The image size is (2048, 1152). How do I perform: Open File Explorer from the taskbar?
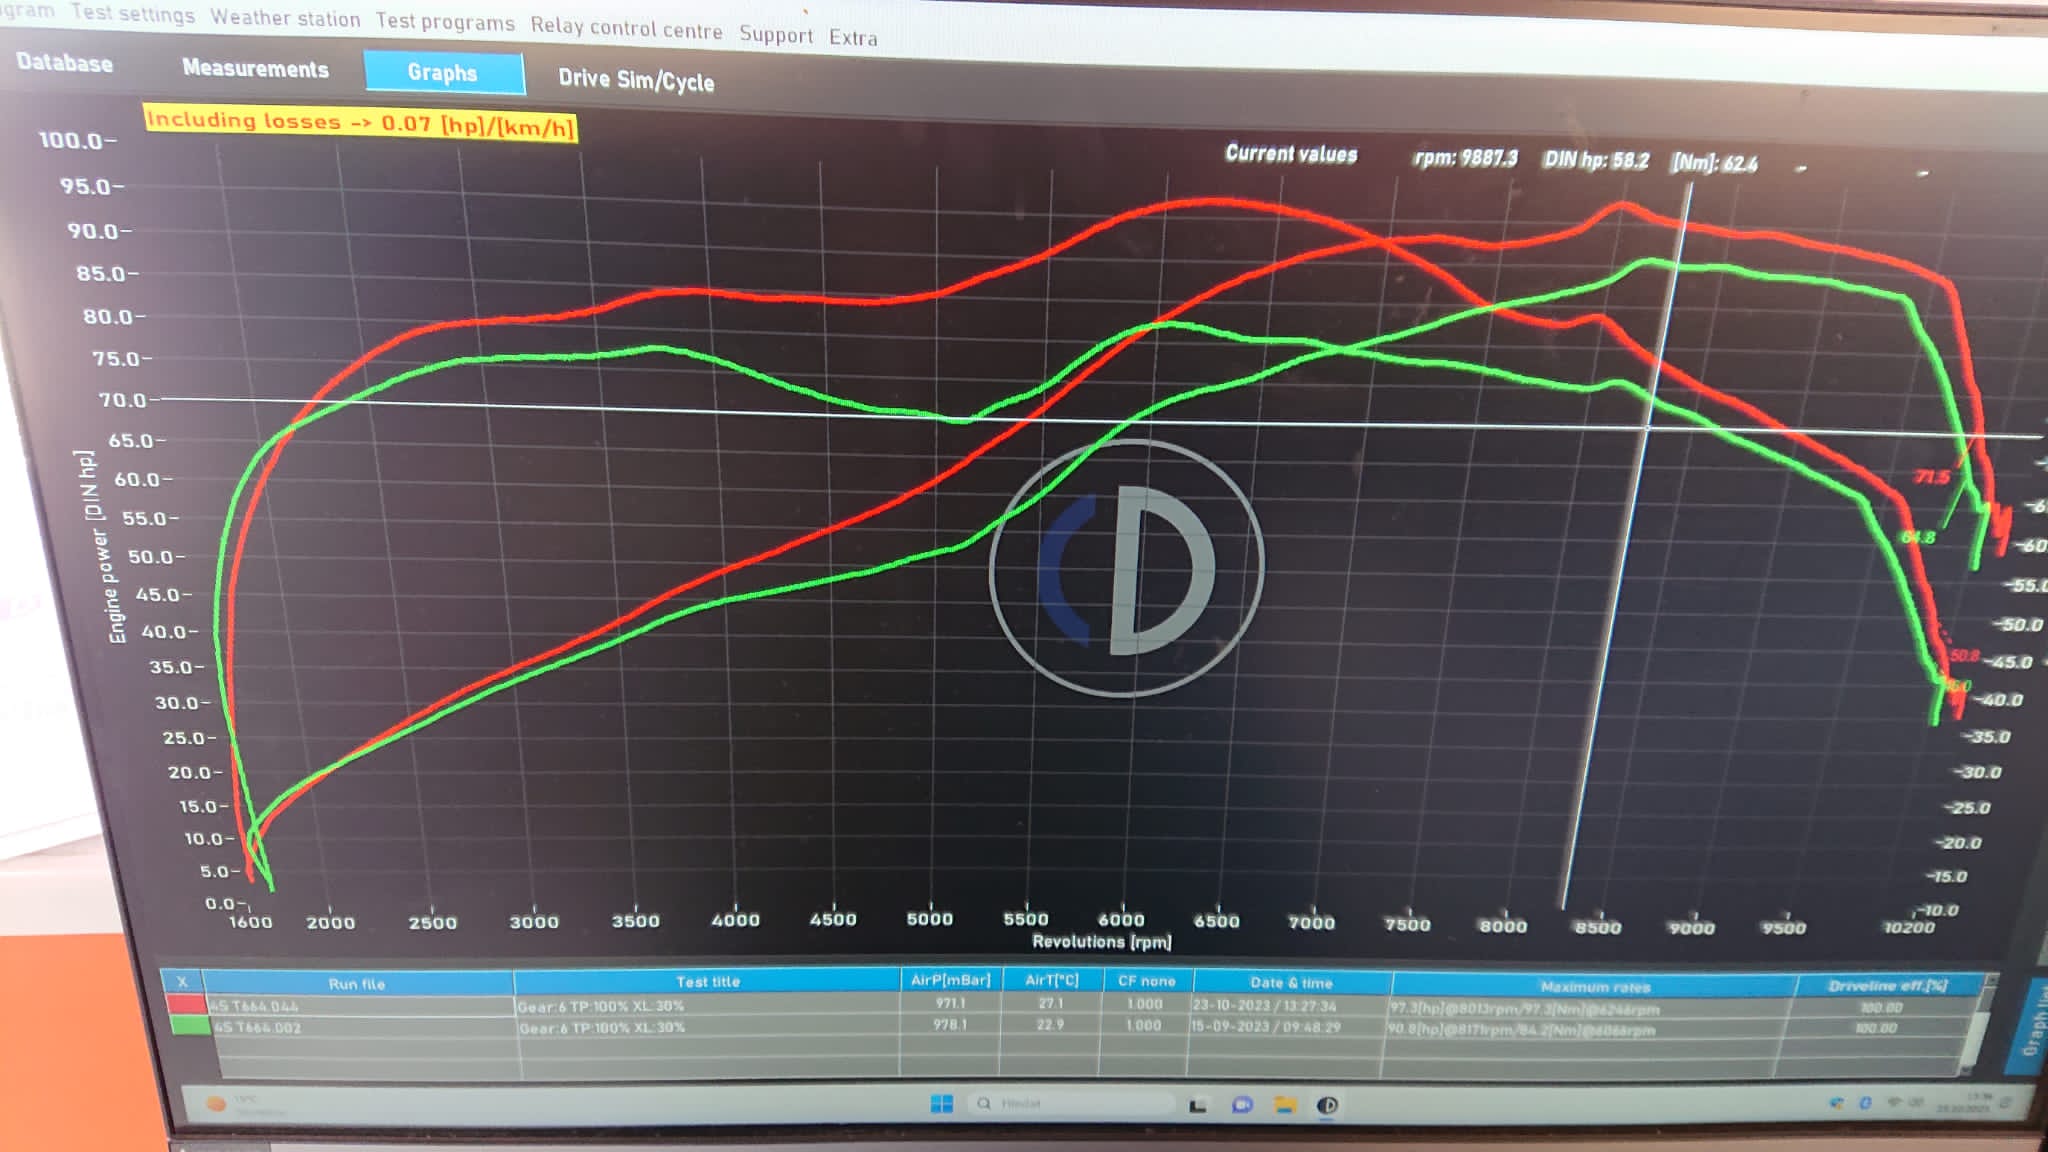point(1285,1105)
